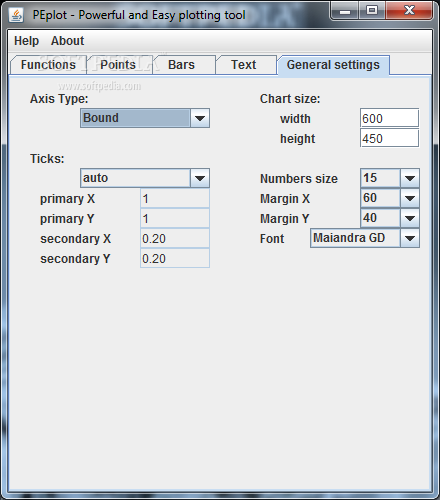Select the General settings tab

pos(333,65)
